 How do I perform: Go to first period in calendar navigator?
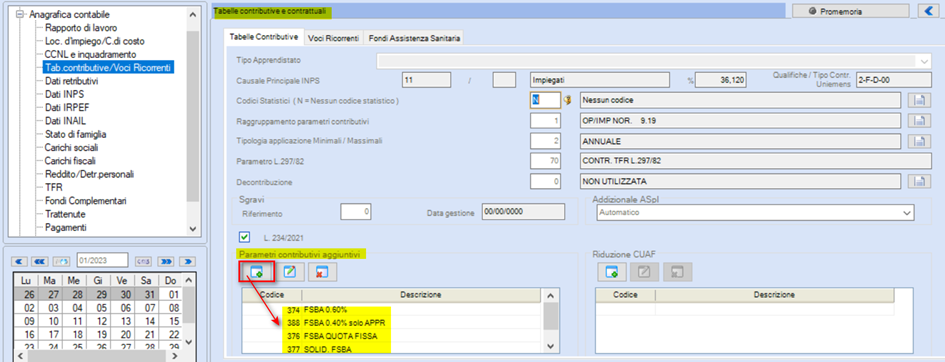[20, 261]
